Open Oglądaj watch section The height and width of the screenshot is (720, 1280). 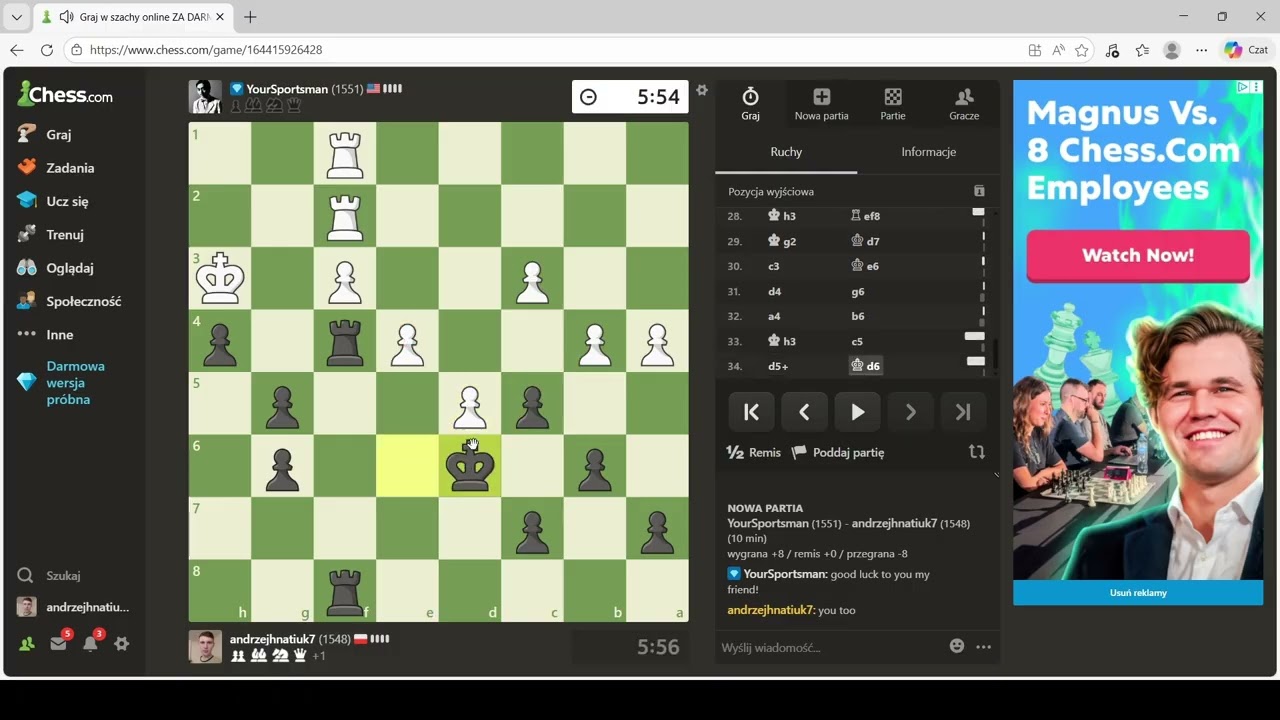tap(56, 268)
